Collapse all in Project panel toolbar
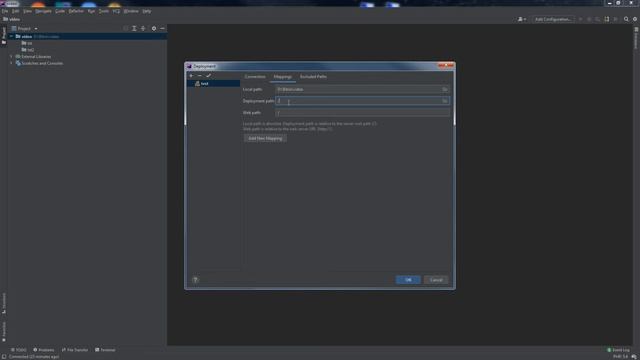Screen dimensions: 640x360 click(x=143, y=29)
